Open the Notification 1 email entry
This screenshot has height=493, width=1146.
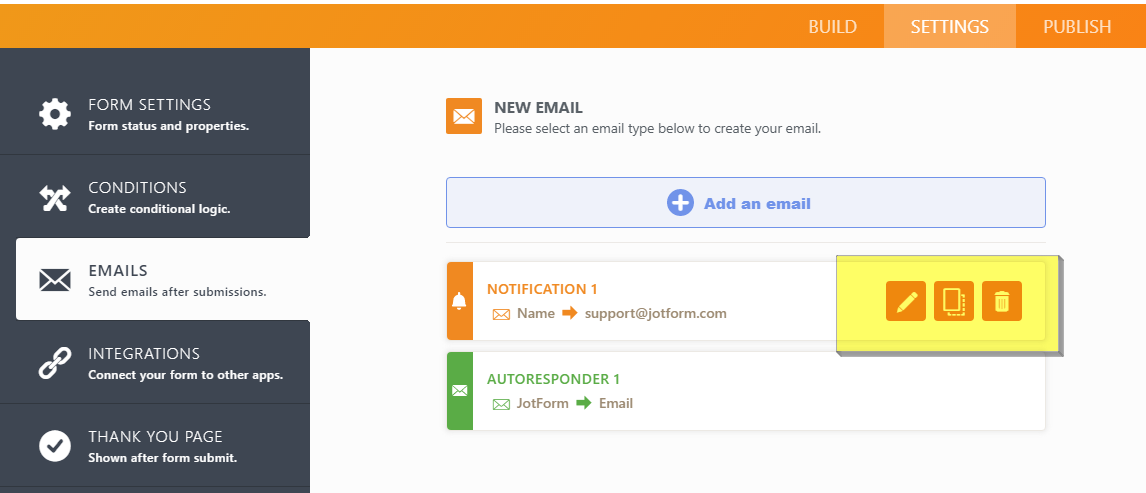click(542, 289)
